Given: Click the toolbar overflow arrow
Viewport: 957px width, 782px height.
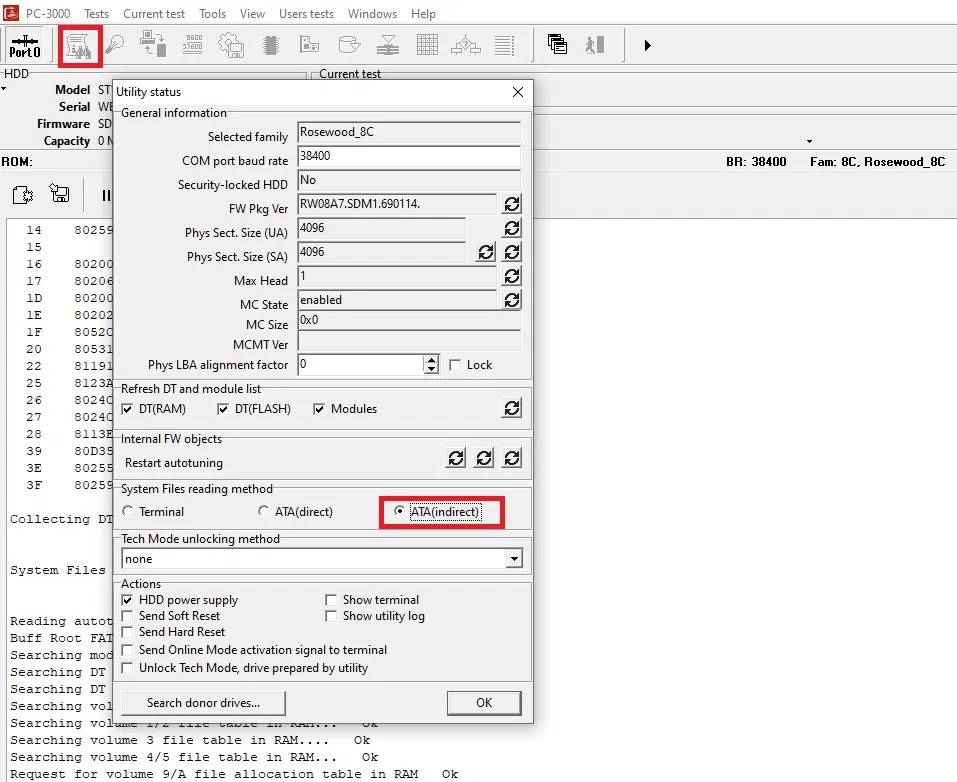Looking at the screenshot, I should 648,46.
